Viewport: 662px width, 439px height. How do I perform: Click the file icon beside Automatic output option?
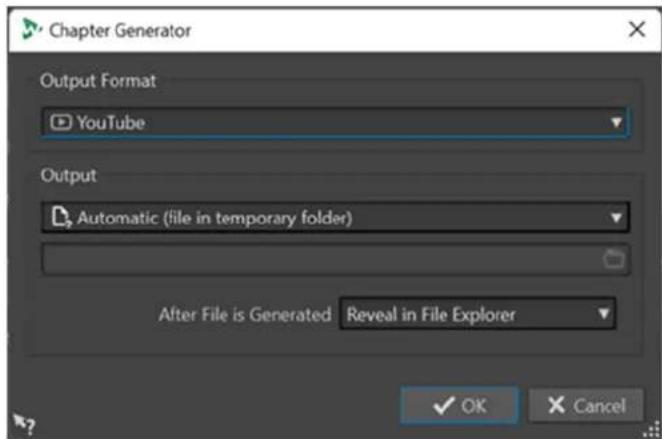pyautogui.click(x=61, y=217)
